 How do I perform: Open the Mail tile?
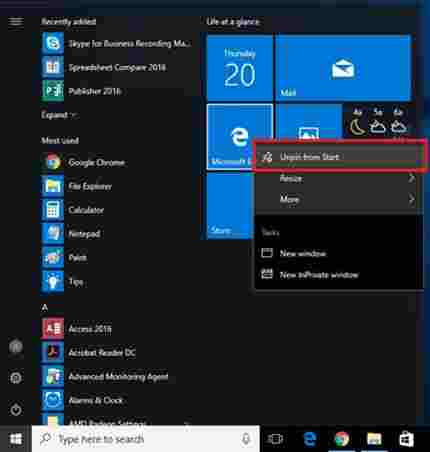pos(343,68)
